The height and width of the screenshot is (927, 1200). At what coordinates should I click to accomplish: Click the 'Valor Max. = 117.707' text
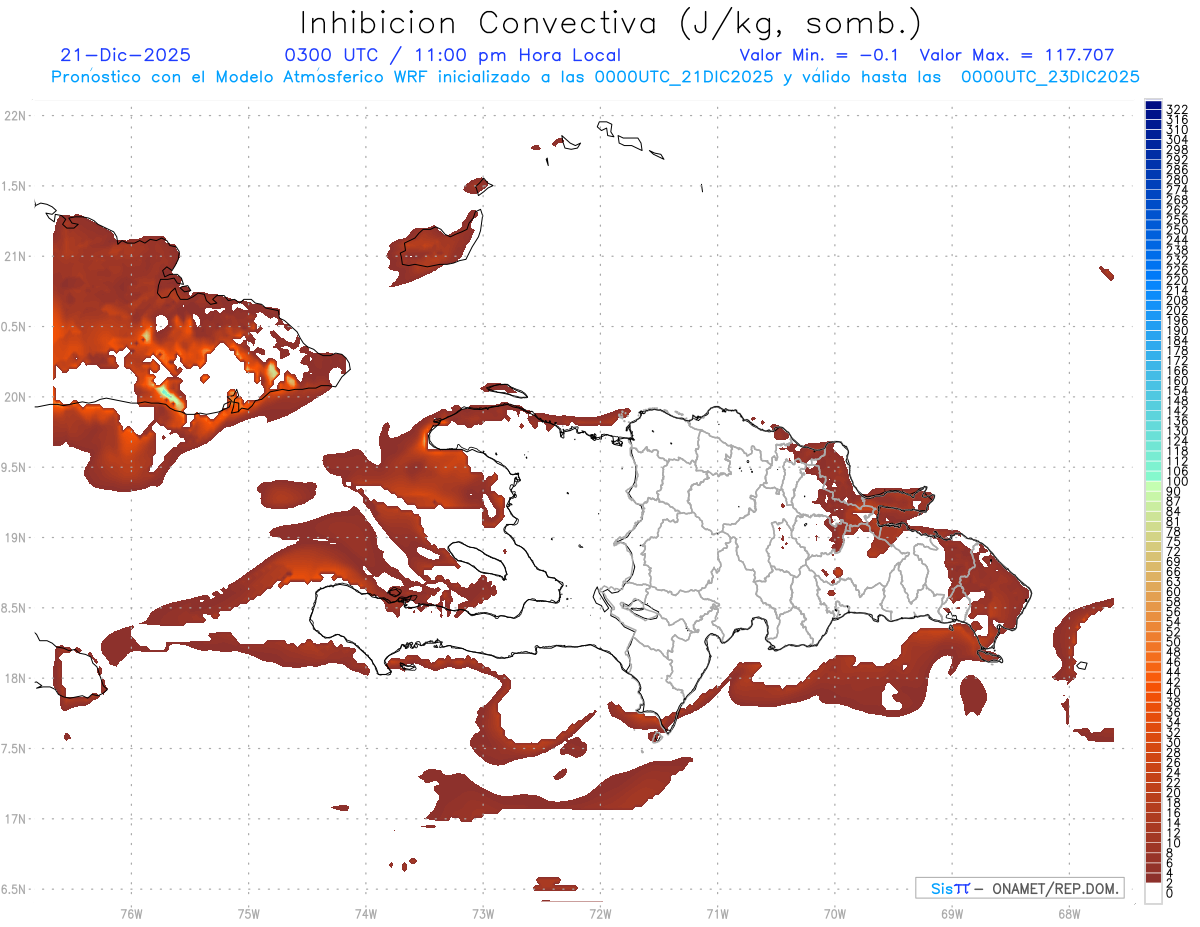coord(1017,55)
